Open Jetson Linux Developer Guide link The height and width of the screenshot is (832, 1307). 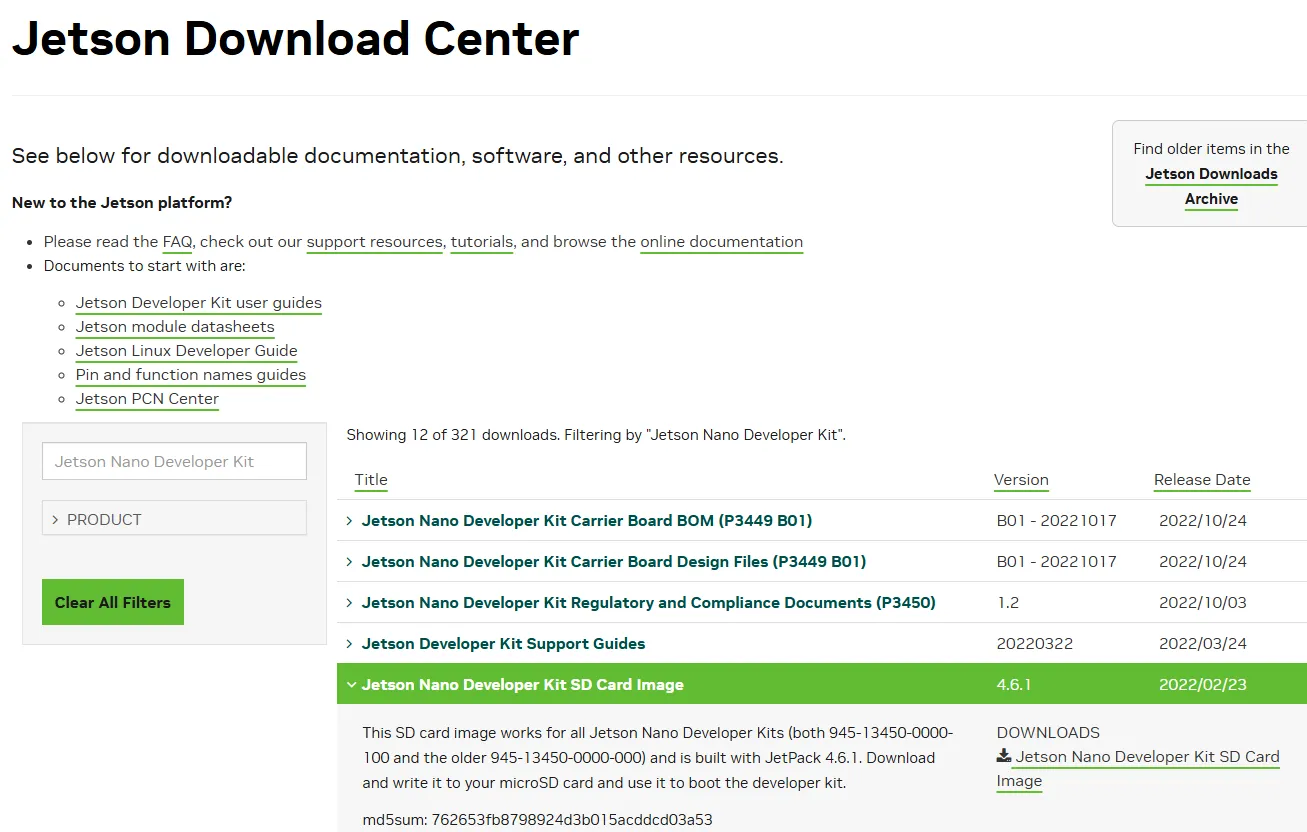click(187, 351)
